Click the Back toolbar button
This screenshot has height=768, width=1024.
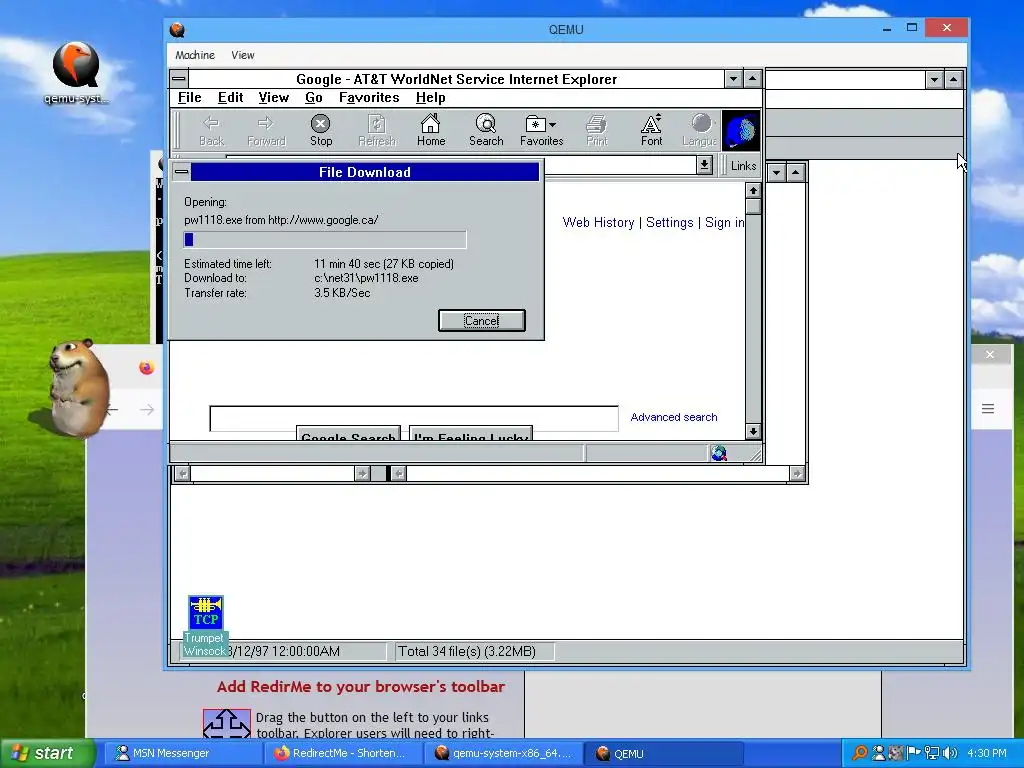click(211, 131)
